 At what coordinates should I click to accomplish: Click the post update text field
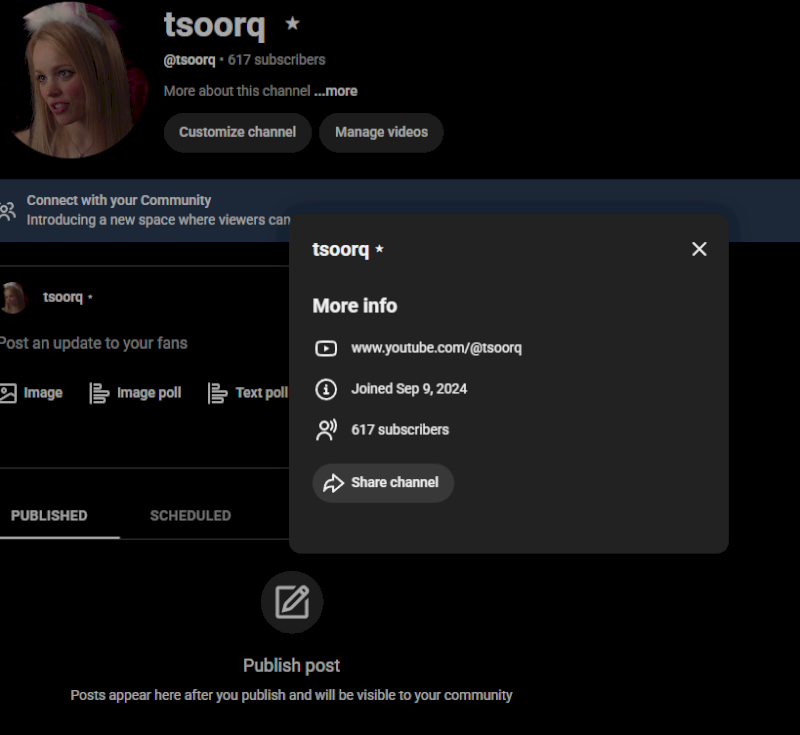coord(94,343)
